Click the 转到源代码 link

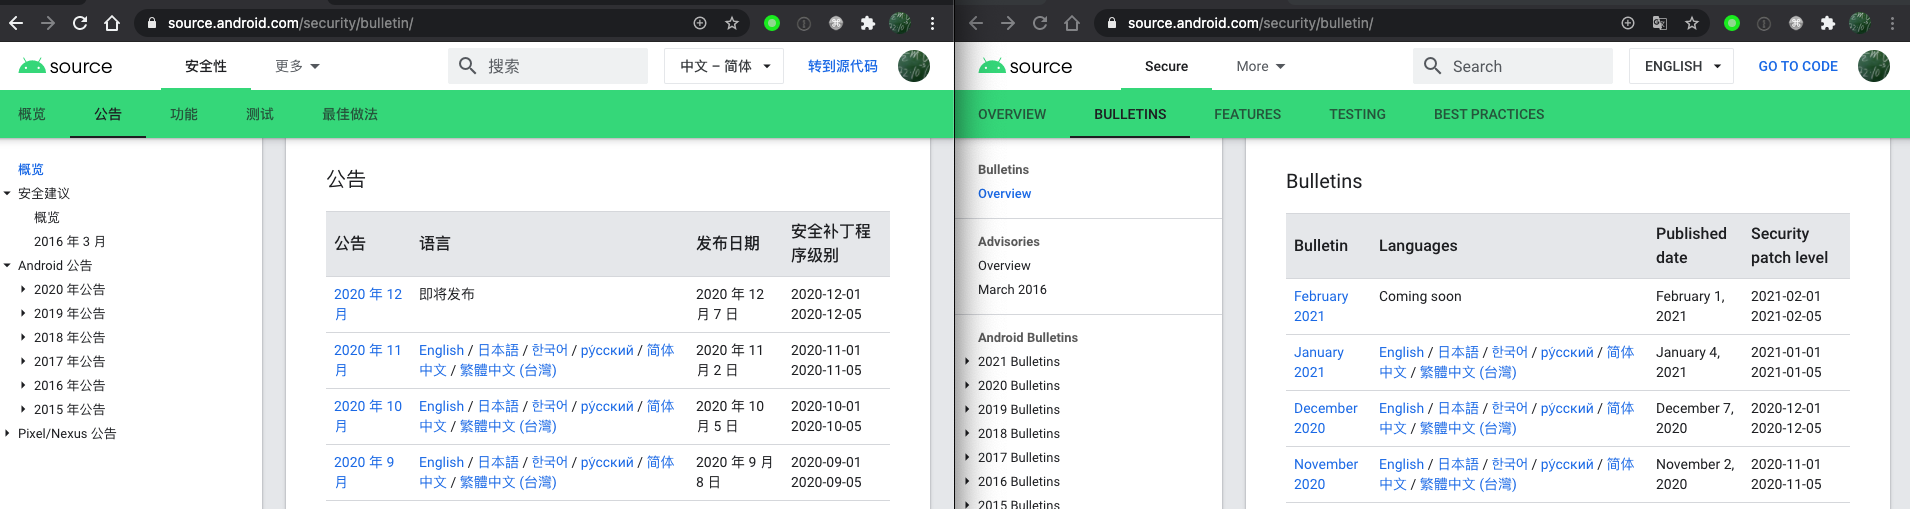coord(842,66)
